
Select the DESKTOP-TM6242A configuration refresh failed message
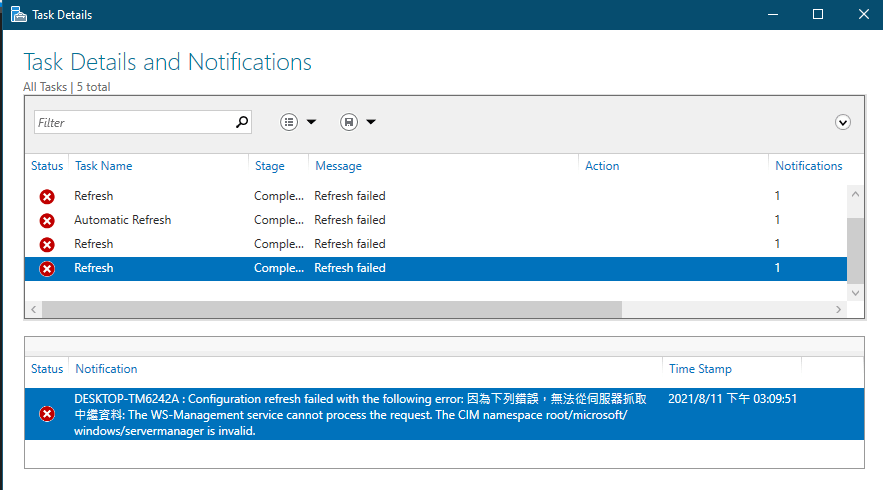click(x=360, y=415)
